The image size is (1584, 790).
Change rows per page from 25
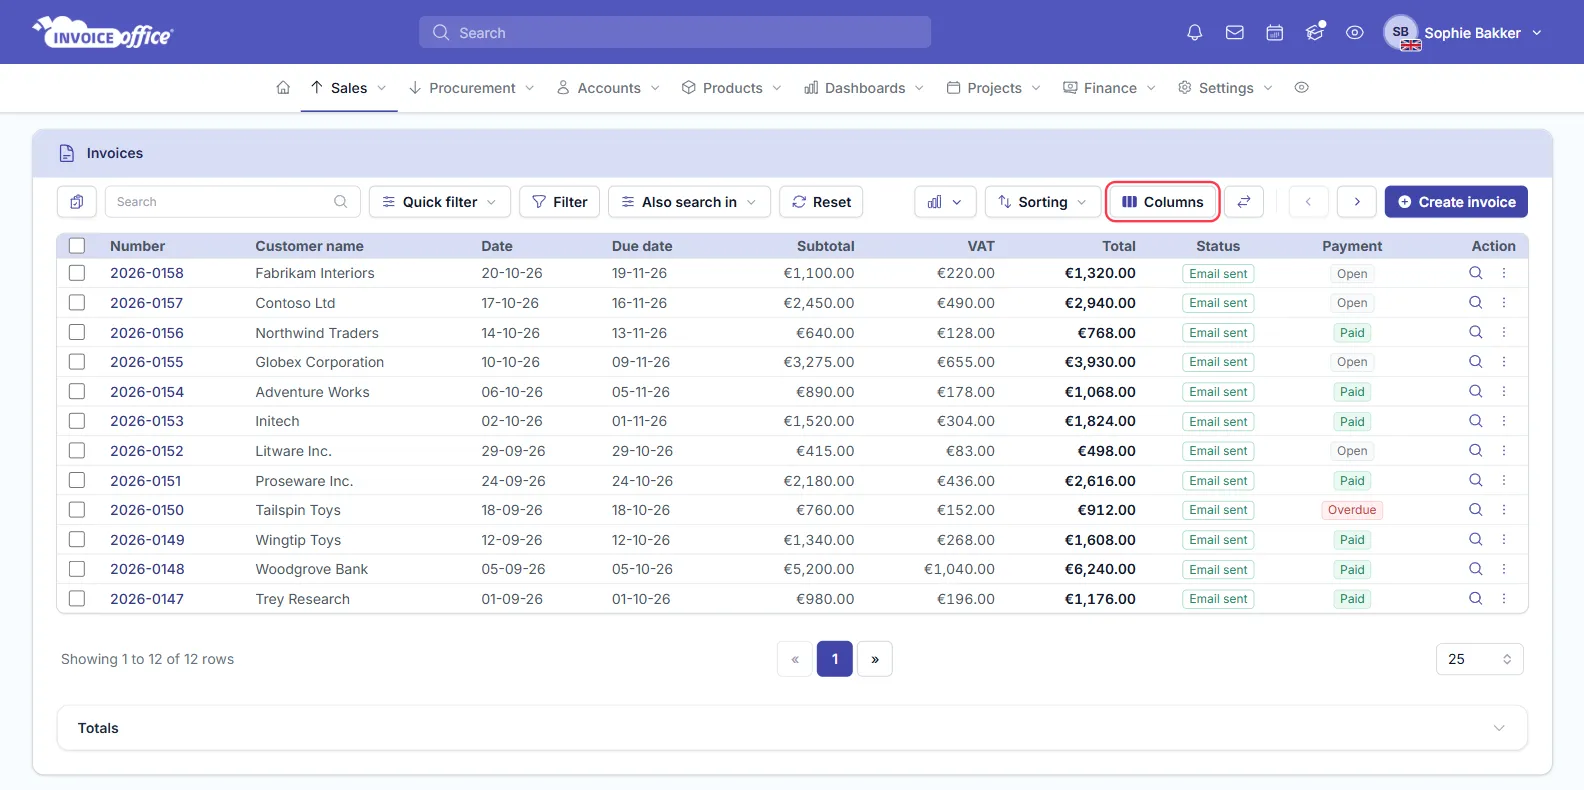pos(1480,659)
